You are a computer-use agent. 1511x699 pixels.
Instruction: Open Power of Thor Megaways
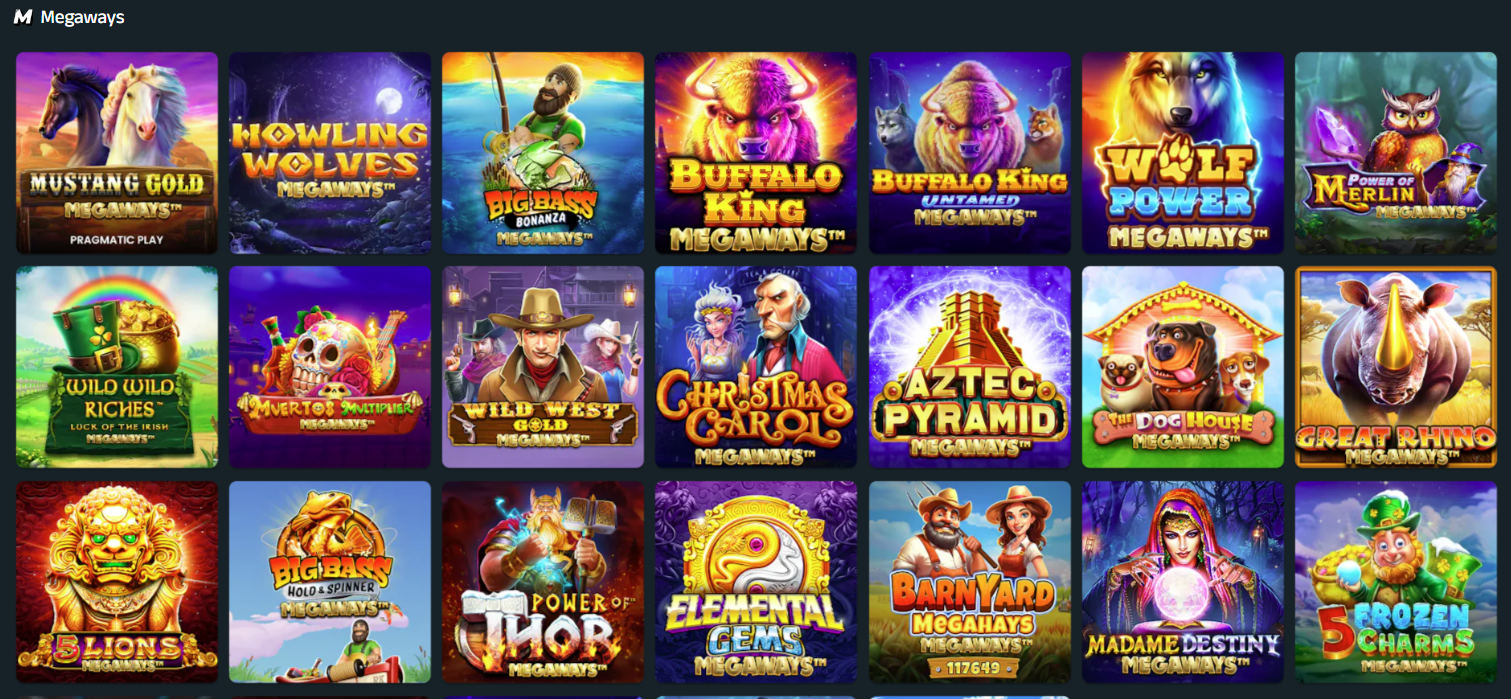pos(543,582)
